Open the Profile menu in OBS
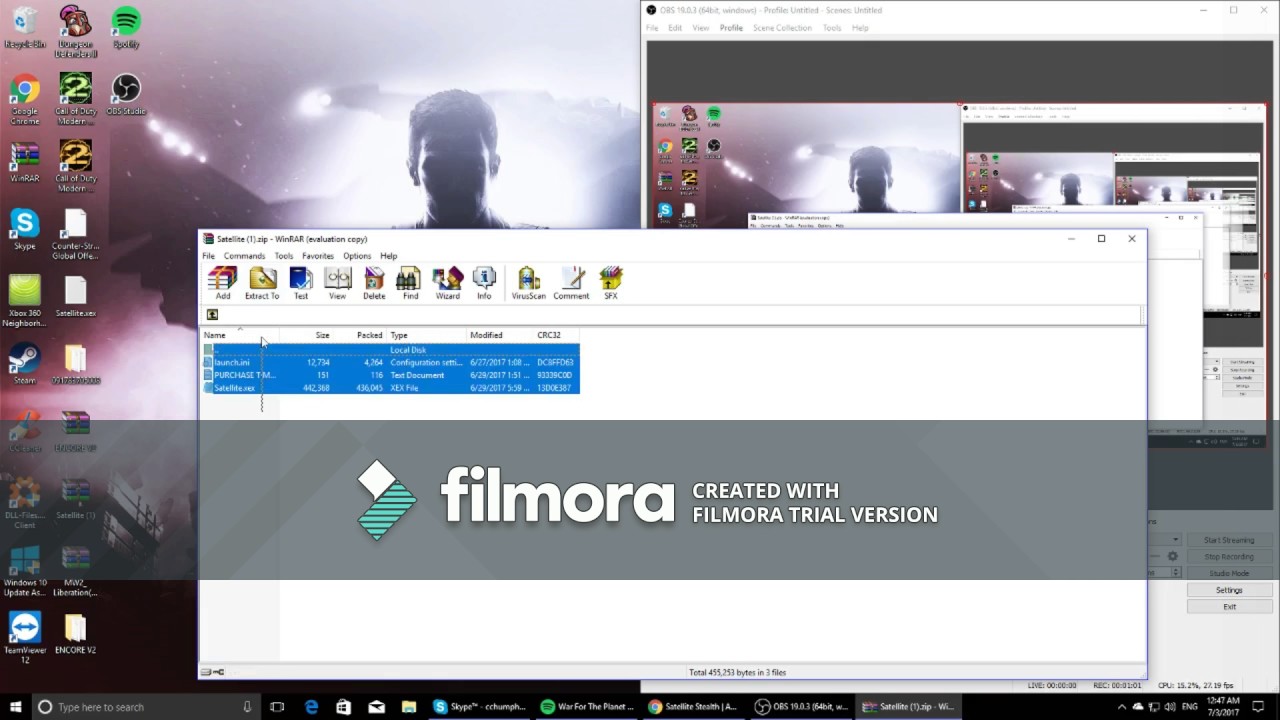Image resolution: width=1280 pixels, height=720 pixels. pyautogui.click(x=731, y=28)
